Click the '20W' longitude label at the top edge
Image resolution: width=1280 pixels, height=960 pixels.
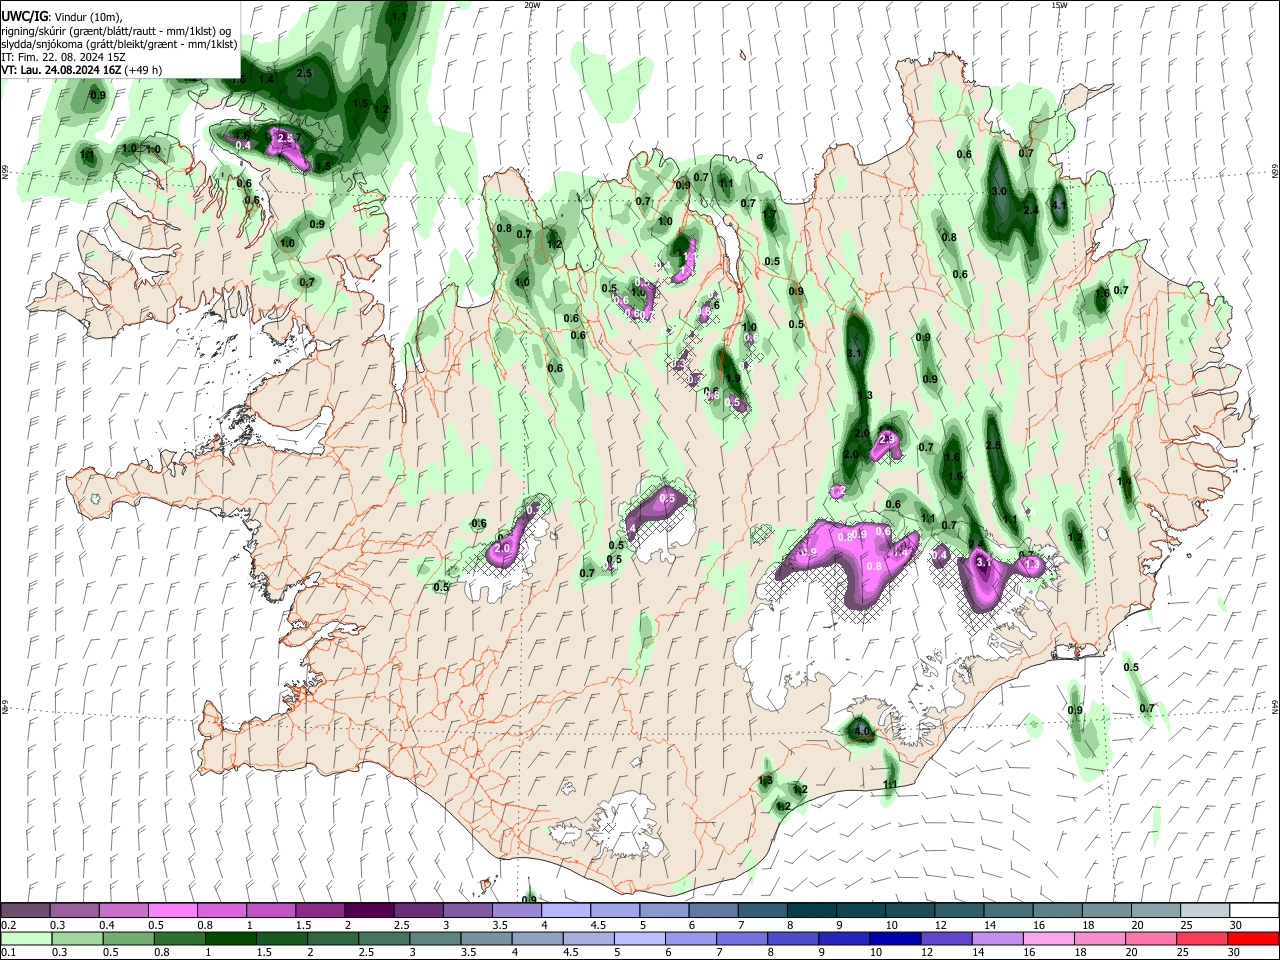(532, 5)
